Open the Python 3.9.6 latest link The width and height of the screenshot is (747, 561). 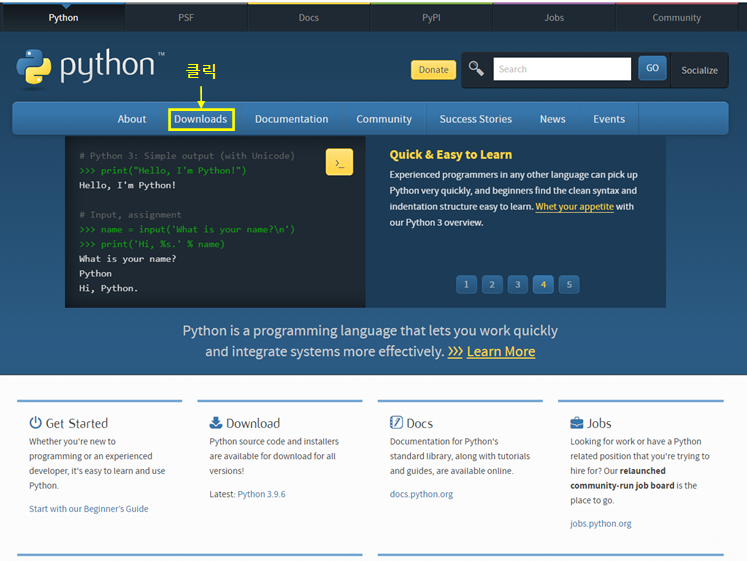[x=262, y=494]
